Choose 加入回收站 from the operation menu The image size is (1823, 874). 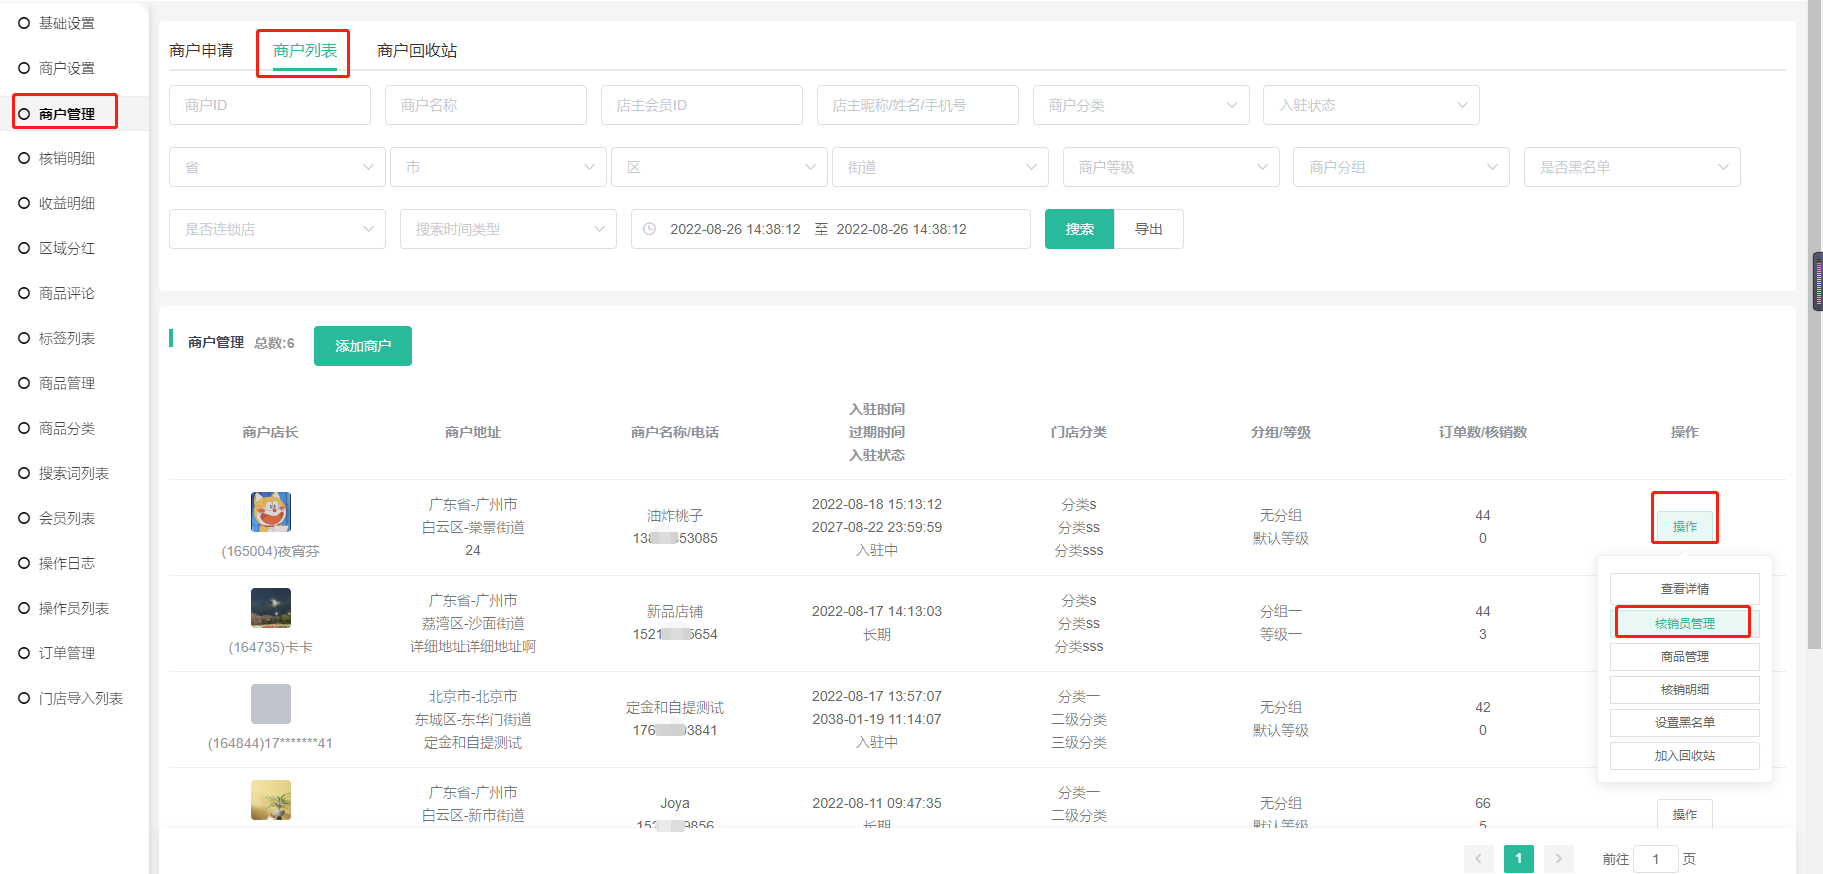(x=1684, y=756)
